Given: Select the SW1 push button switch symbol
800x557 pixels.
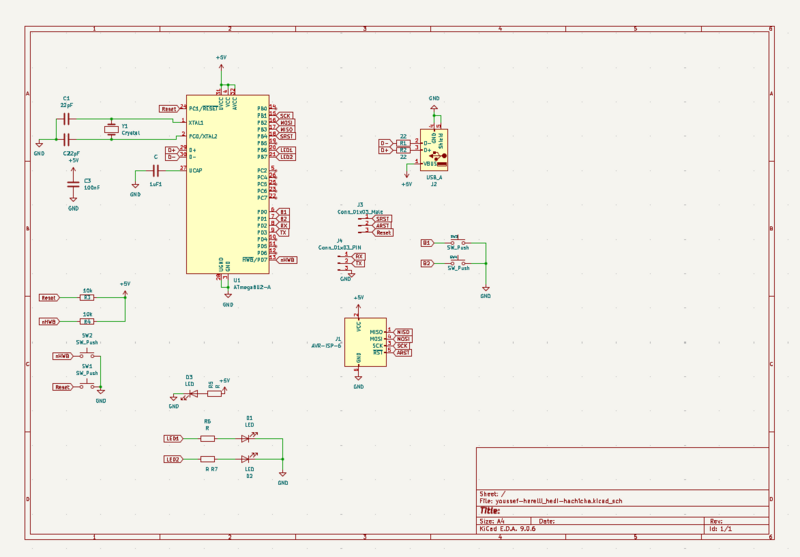Looking at the screenshot, I should click(87, 386).
